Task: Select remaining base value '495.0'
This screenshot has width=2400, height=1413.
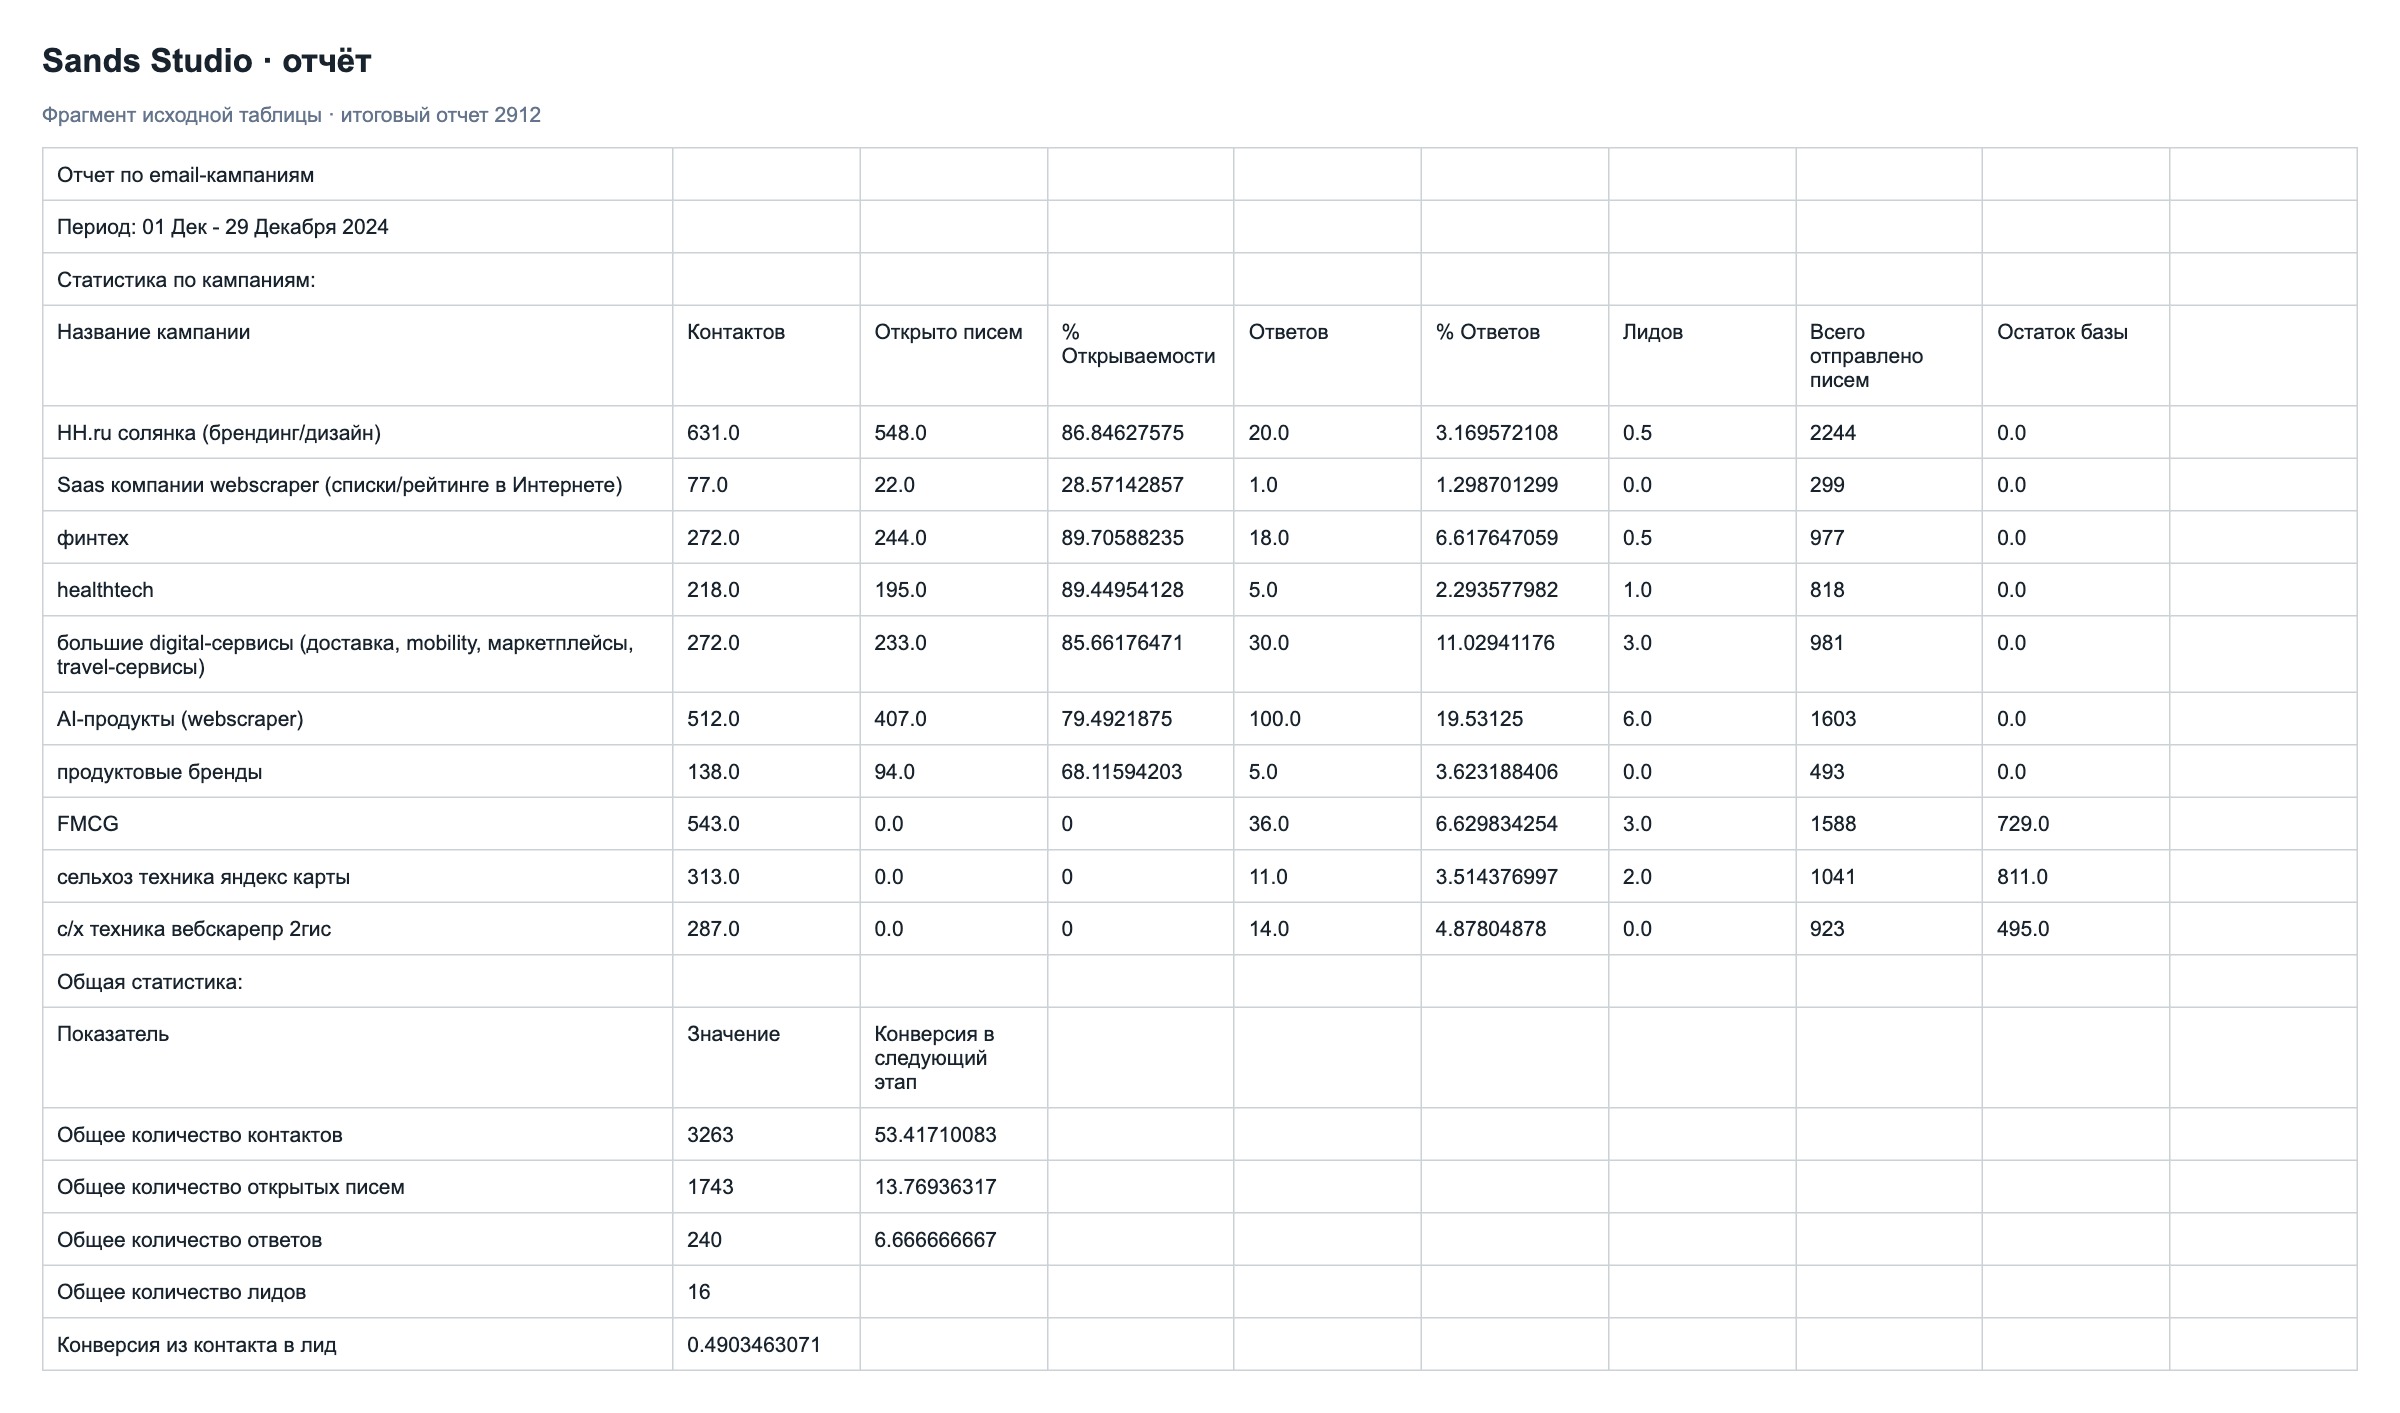Action: pyautogui.click(x=2023, y=929)
